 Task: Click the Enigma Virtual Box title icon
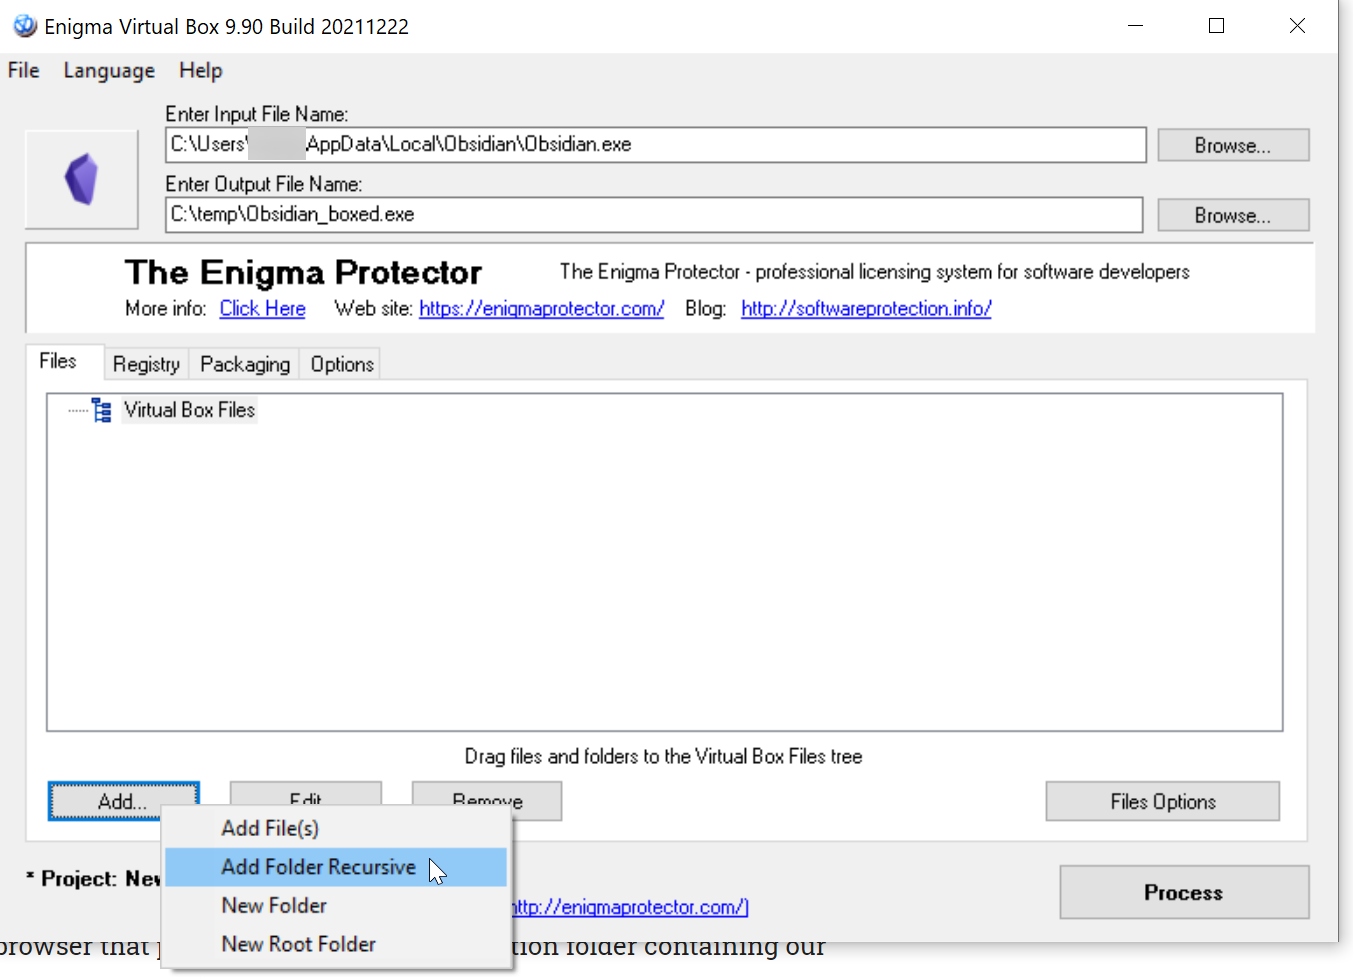24,26
